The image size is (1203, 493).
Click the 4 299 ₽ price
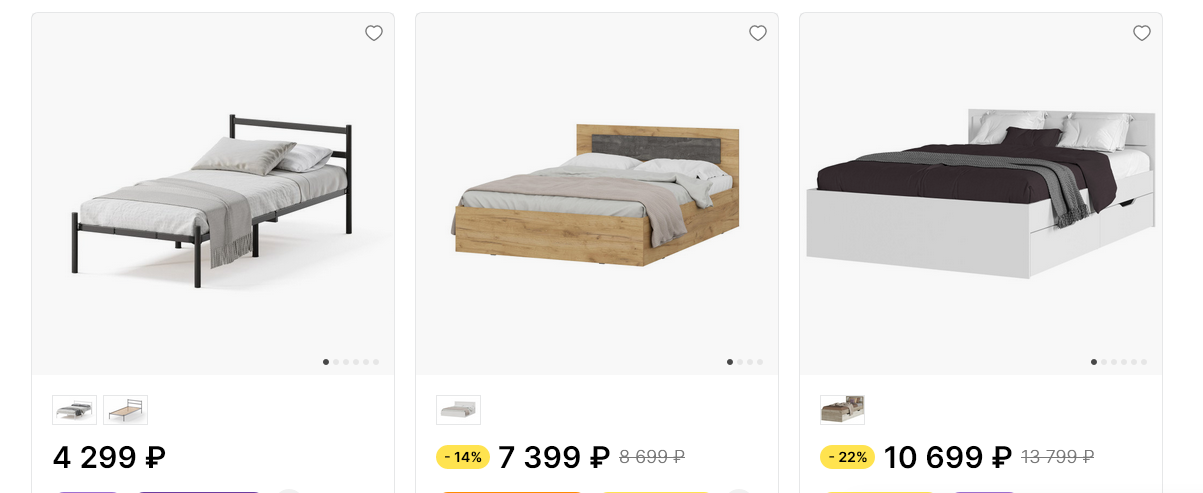point(109,458)
